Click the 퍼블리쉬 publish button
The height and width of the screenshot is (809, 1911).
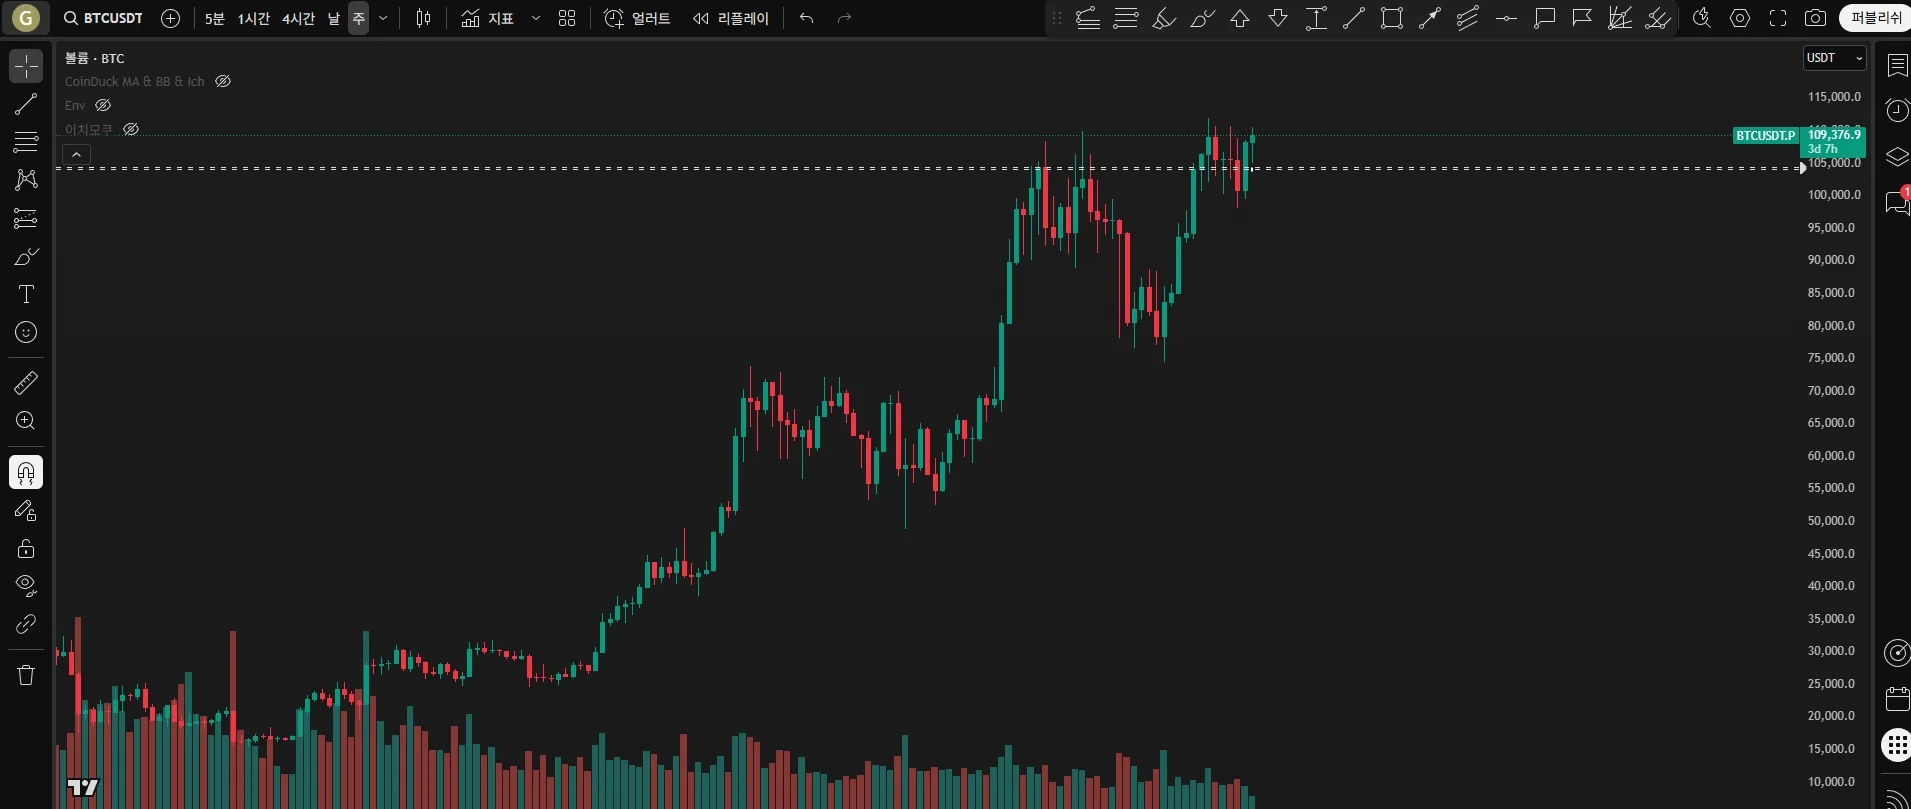coord(1876,18)
